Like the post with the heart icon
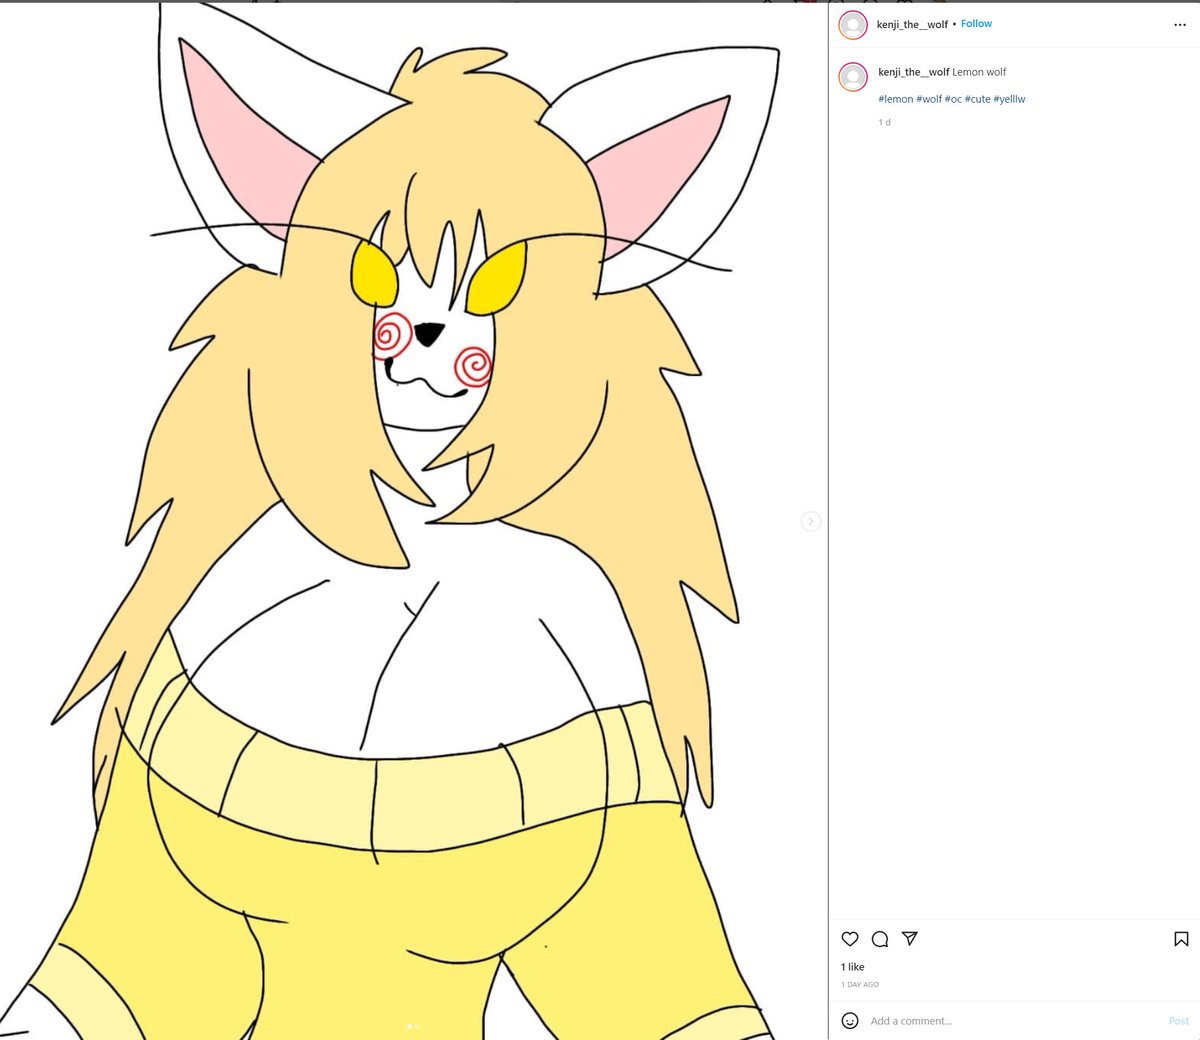The height and width of the screenshot is (1040, 1200). coord(850,939)
